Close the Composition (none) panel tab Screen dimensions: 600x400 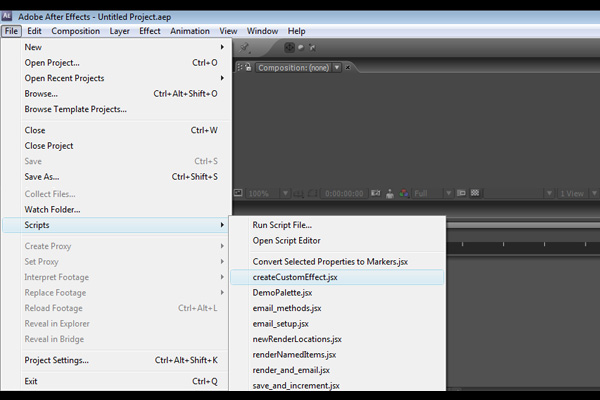[x=348, y=67]
